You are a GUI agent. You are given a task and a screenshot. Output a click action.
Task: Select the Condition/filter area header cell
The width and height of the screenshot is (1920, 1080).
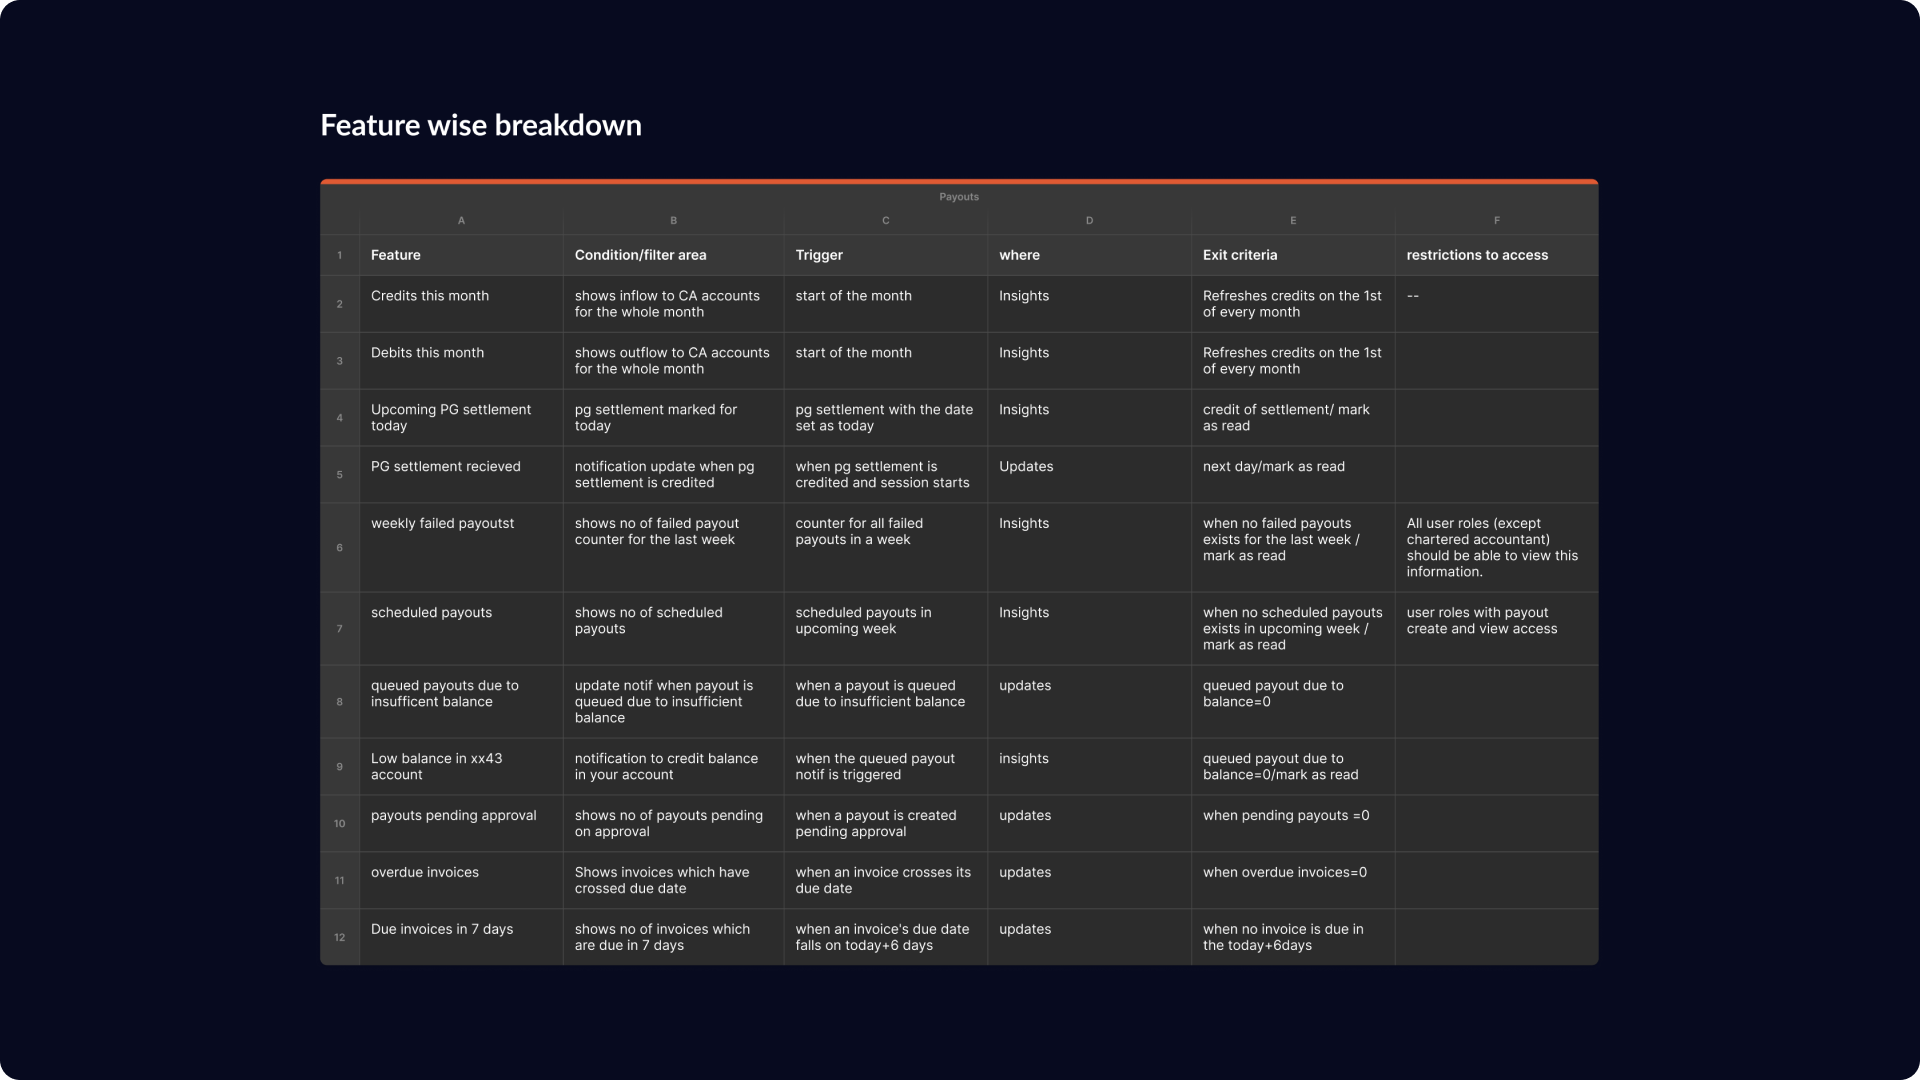point(673,255)
